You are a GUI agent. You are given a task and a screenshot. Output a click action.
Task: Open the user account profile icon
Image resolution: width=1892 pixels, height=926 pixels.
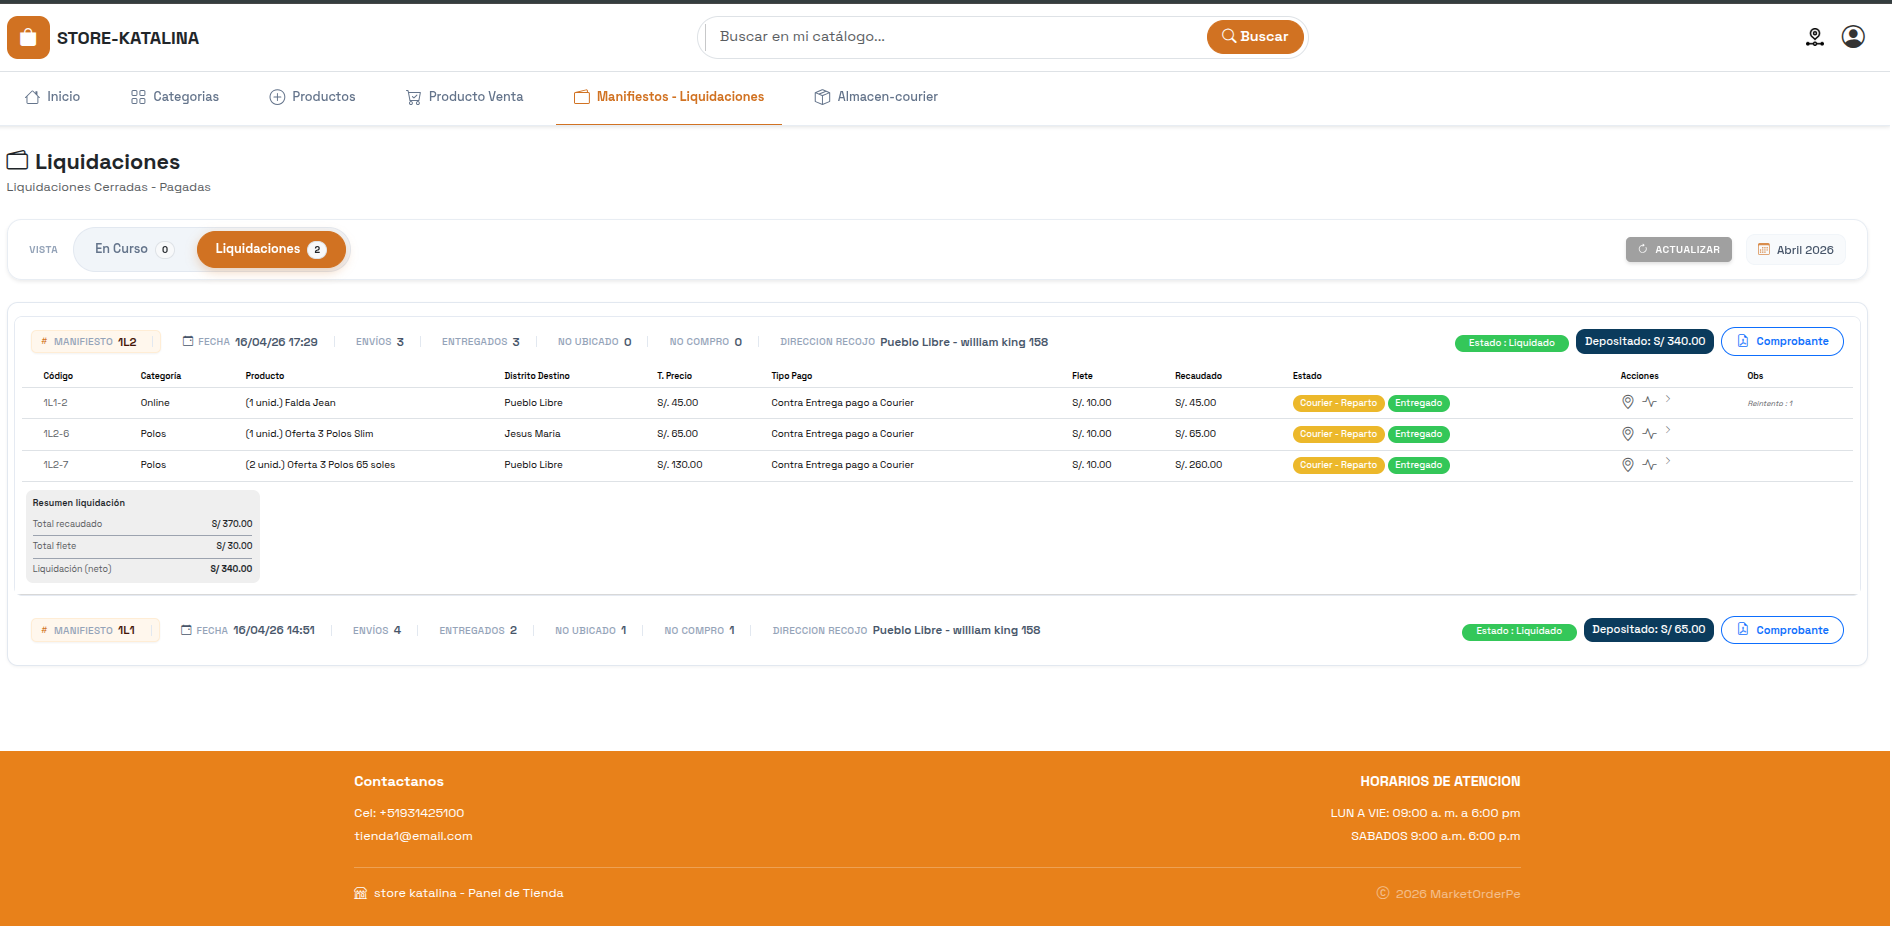pos(1853,36)
